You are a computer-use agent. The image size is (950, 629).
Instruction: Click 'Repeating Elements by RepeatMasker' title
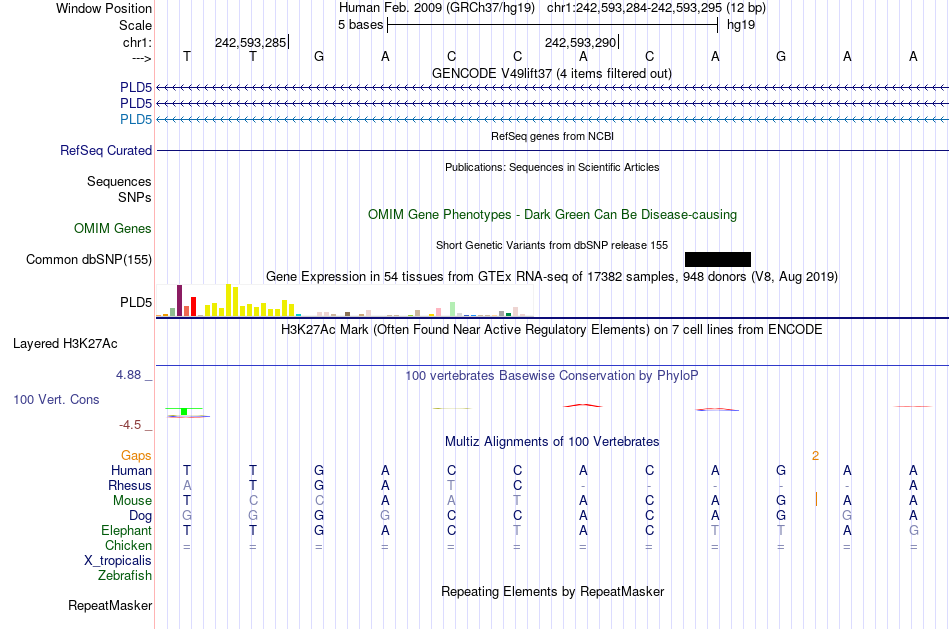(552, 591)
